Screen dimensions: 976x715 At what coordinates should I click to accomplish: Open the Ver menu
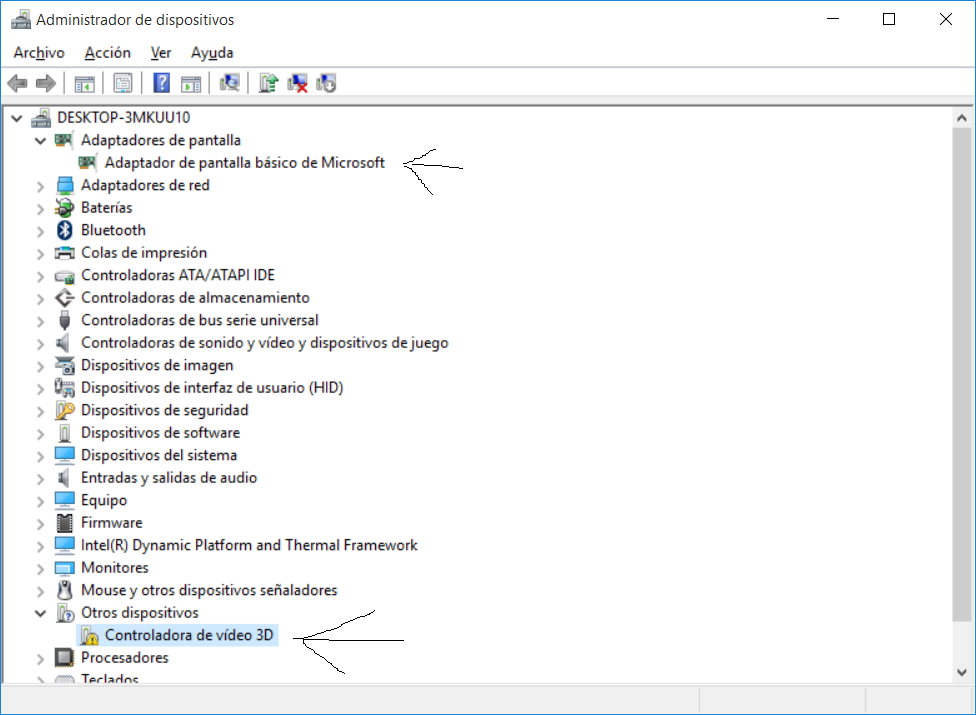(x=160, y=52)
